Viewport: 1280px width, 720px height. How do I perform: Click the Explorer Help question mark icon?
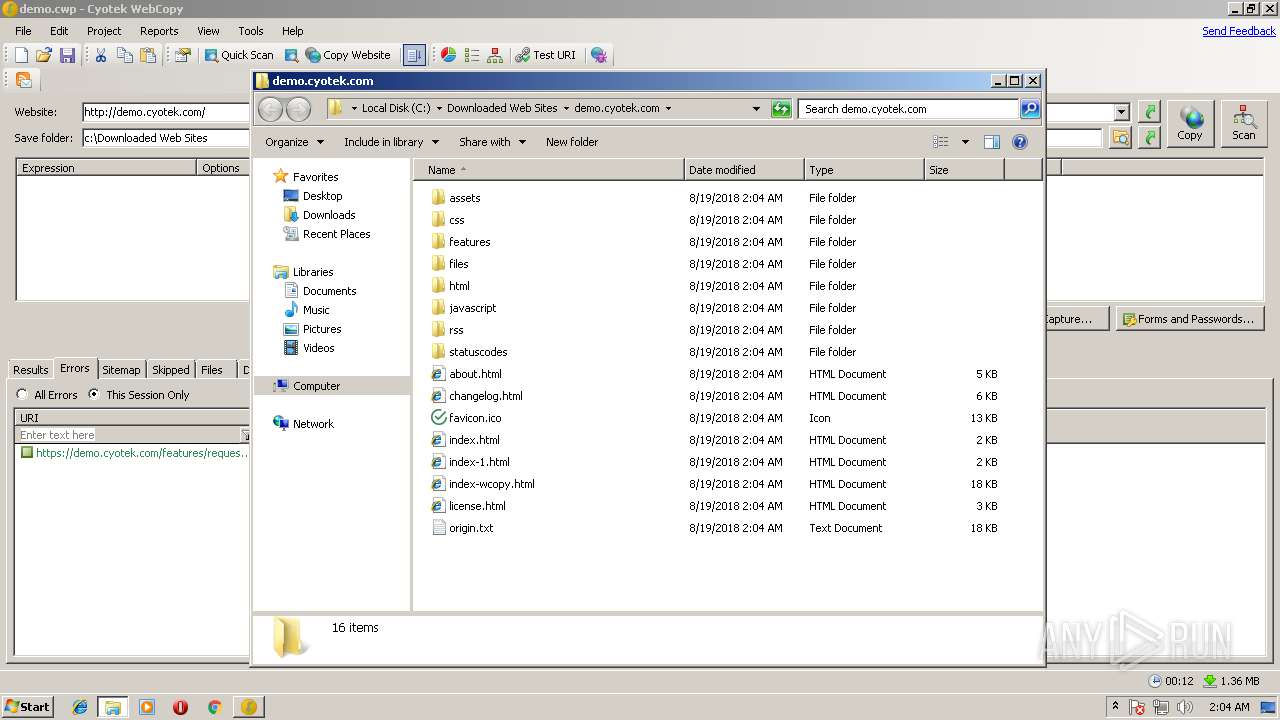(x=1020, y=142)
